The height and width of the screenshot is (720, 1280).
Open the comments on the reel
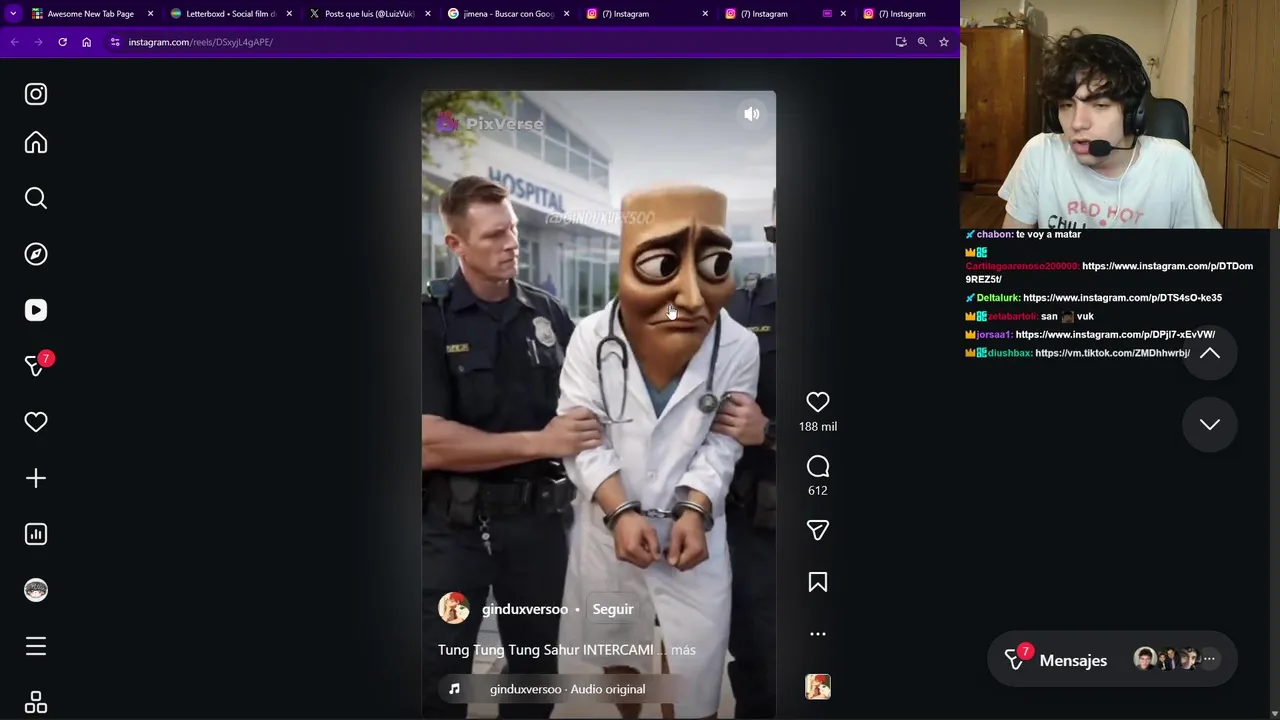coord(818,467)
